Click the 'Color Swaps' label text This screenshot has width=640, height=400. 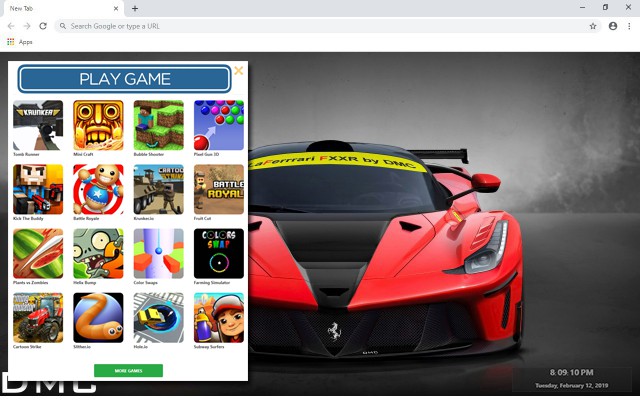(145, 282)
